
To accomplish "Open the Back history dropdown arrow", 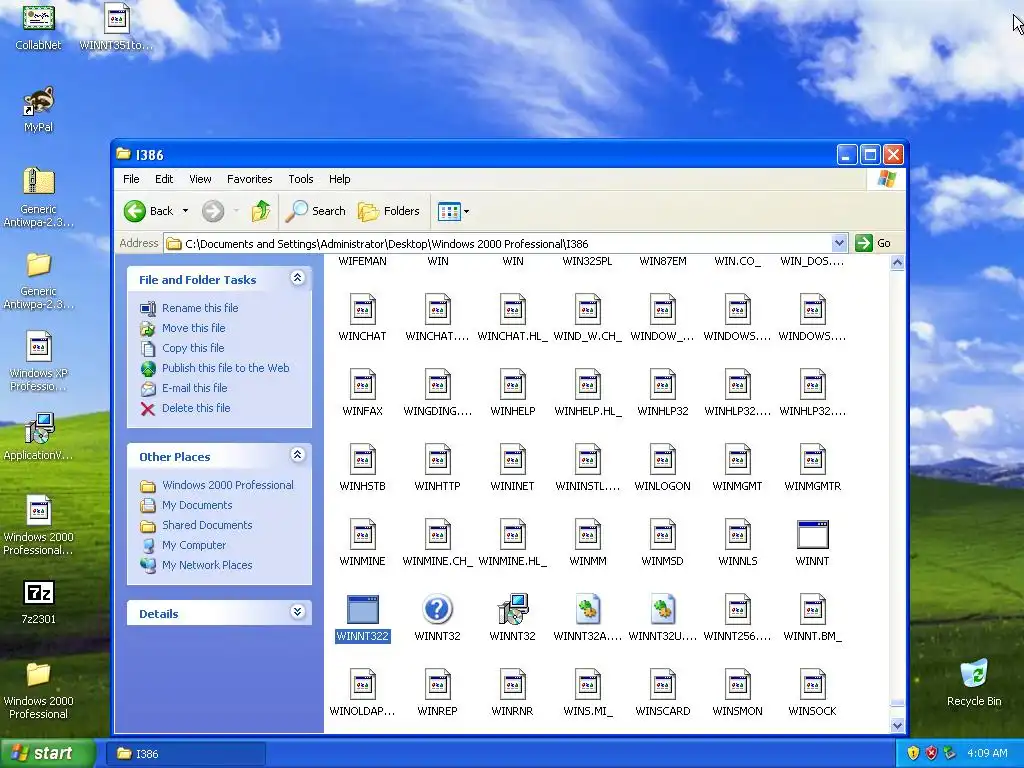I will click(185, 211).
